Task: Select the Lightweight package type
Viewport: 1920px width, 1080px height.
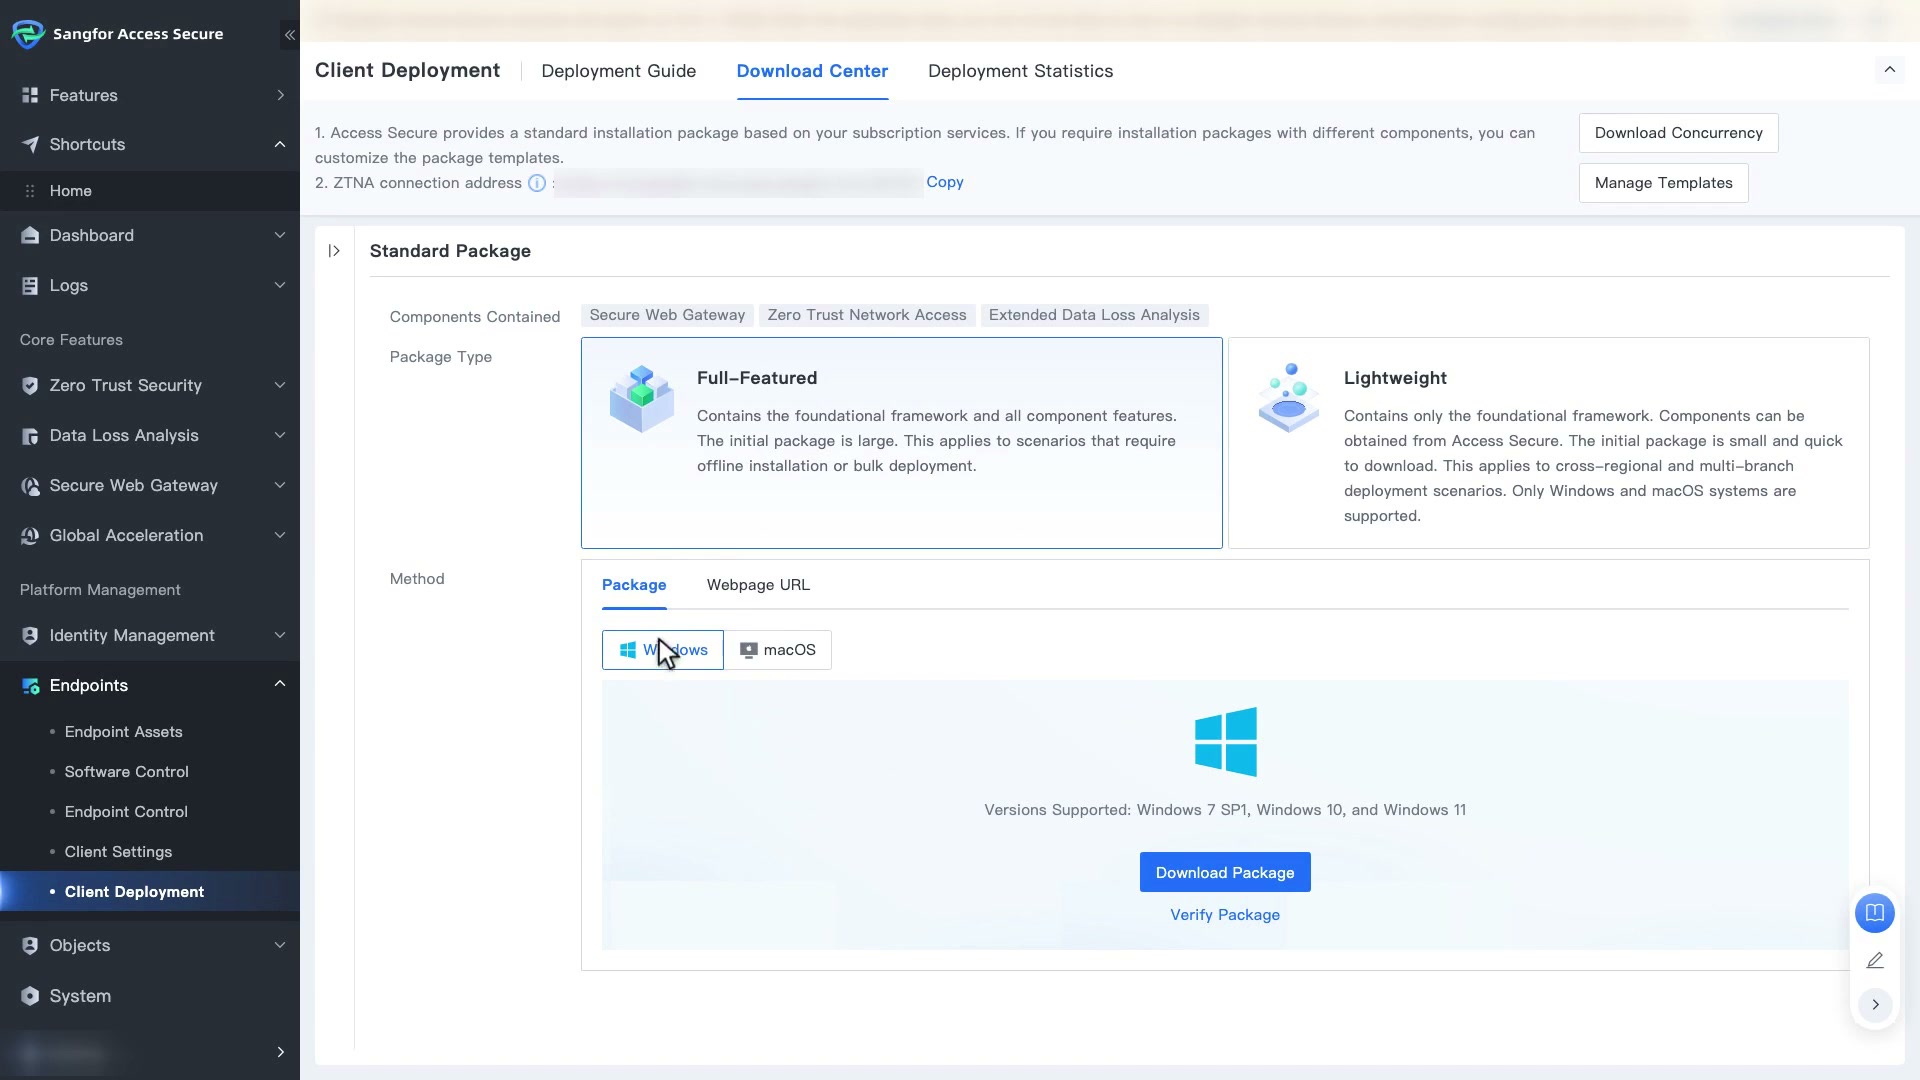Action: point(1548,443)
